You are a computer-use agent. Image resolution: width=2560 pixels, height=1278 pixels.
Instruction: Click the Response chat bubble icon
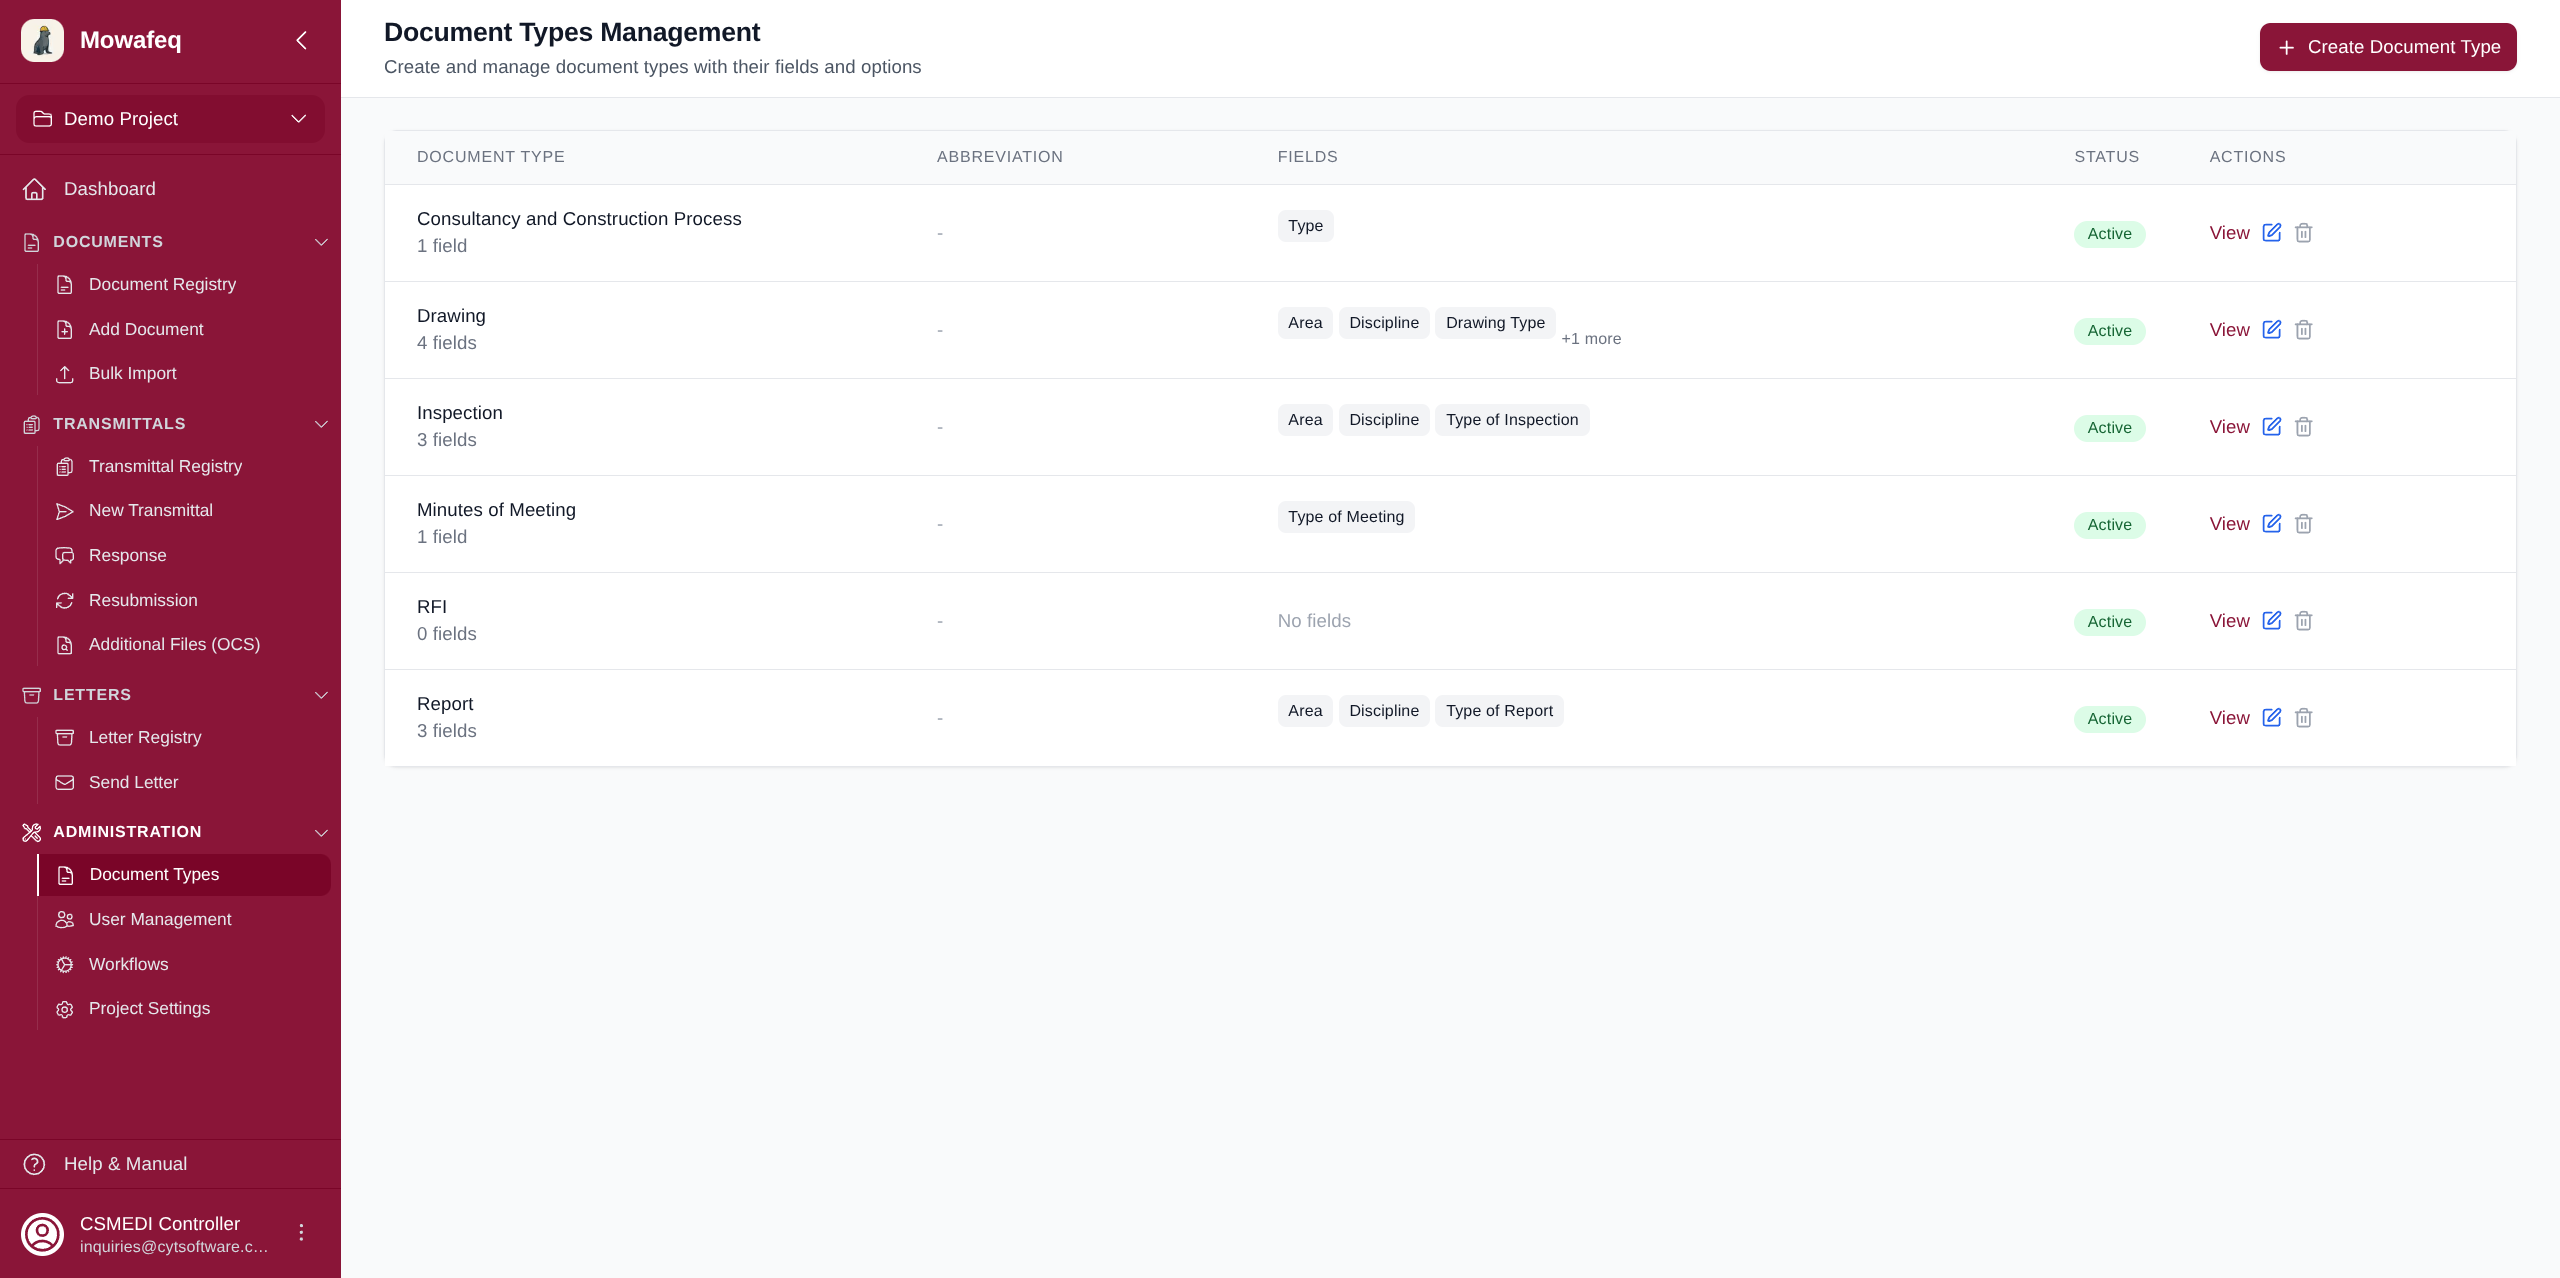point(65,555)
